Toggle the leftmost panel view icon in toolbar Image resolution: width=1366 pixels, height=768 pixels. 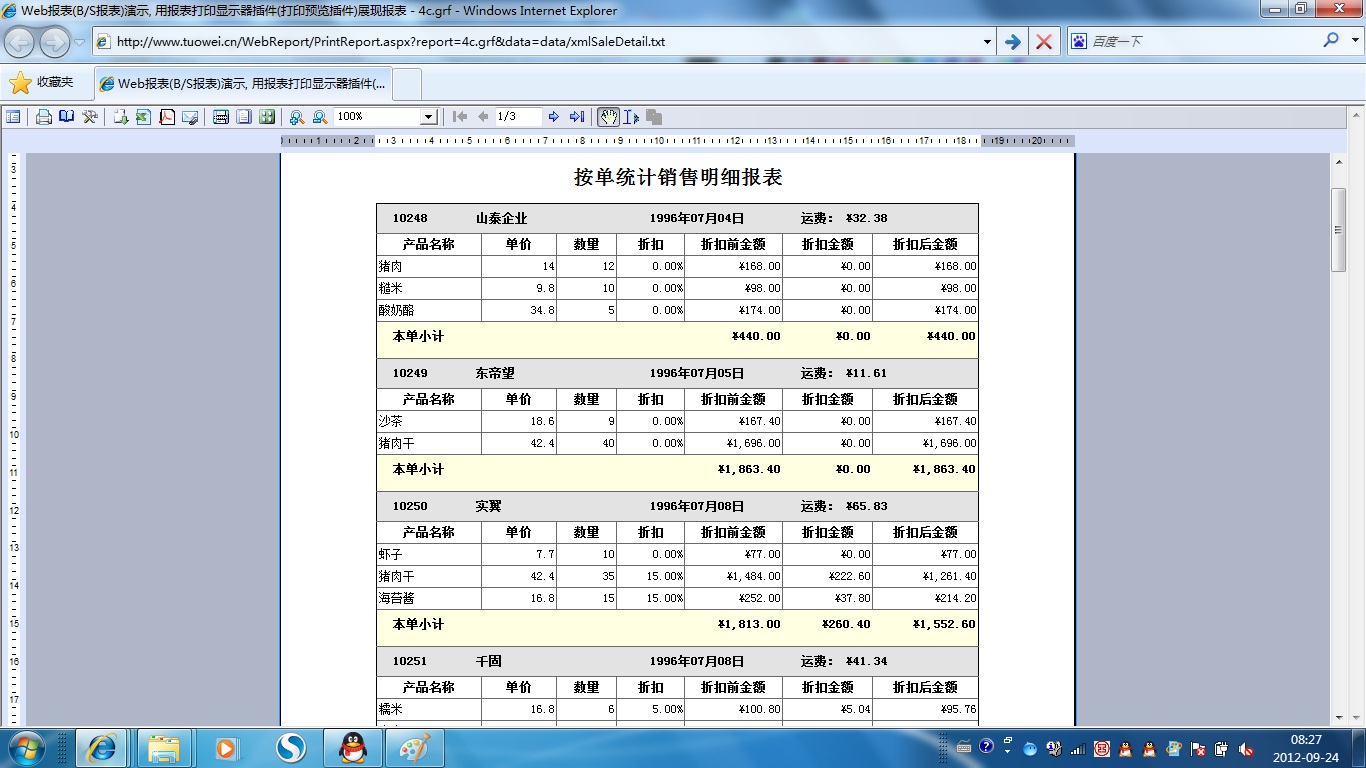(x=13, y=117)
